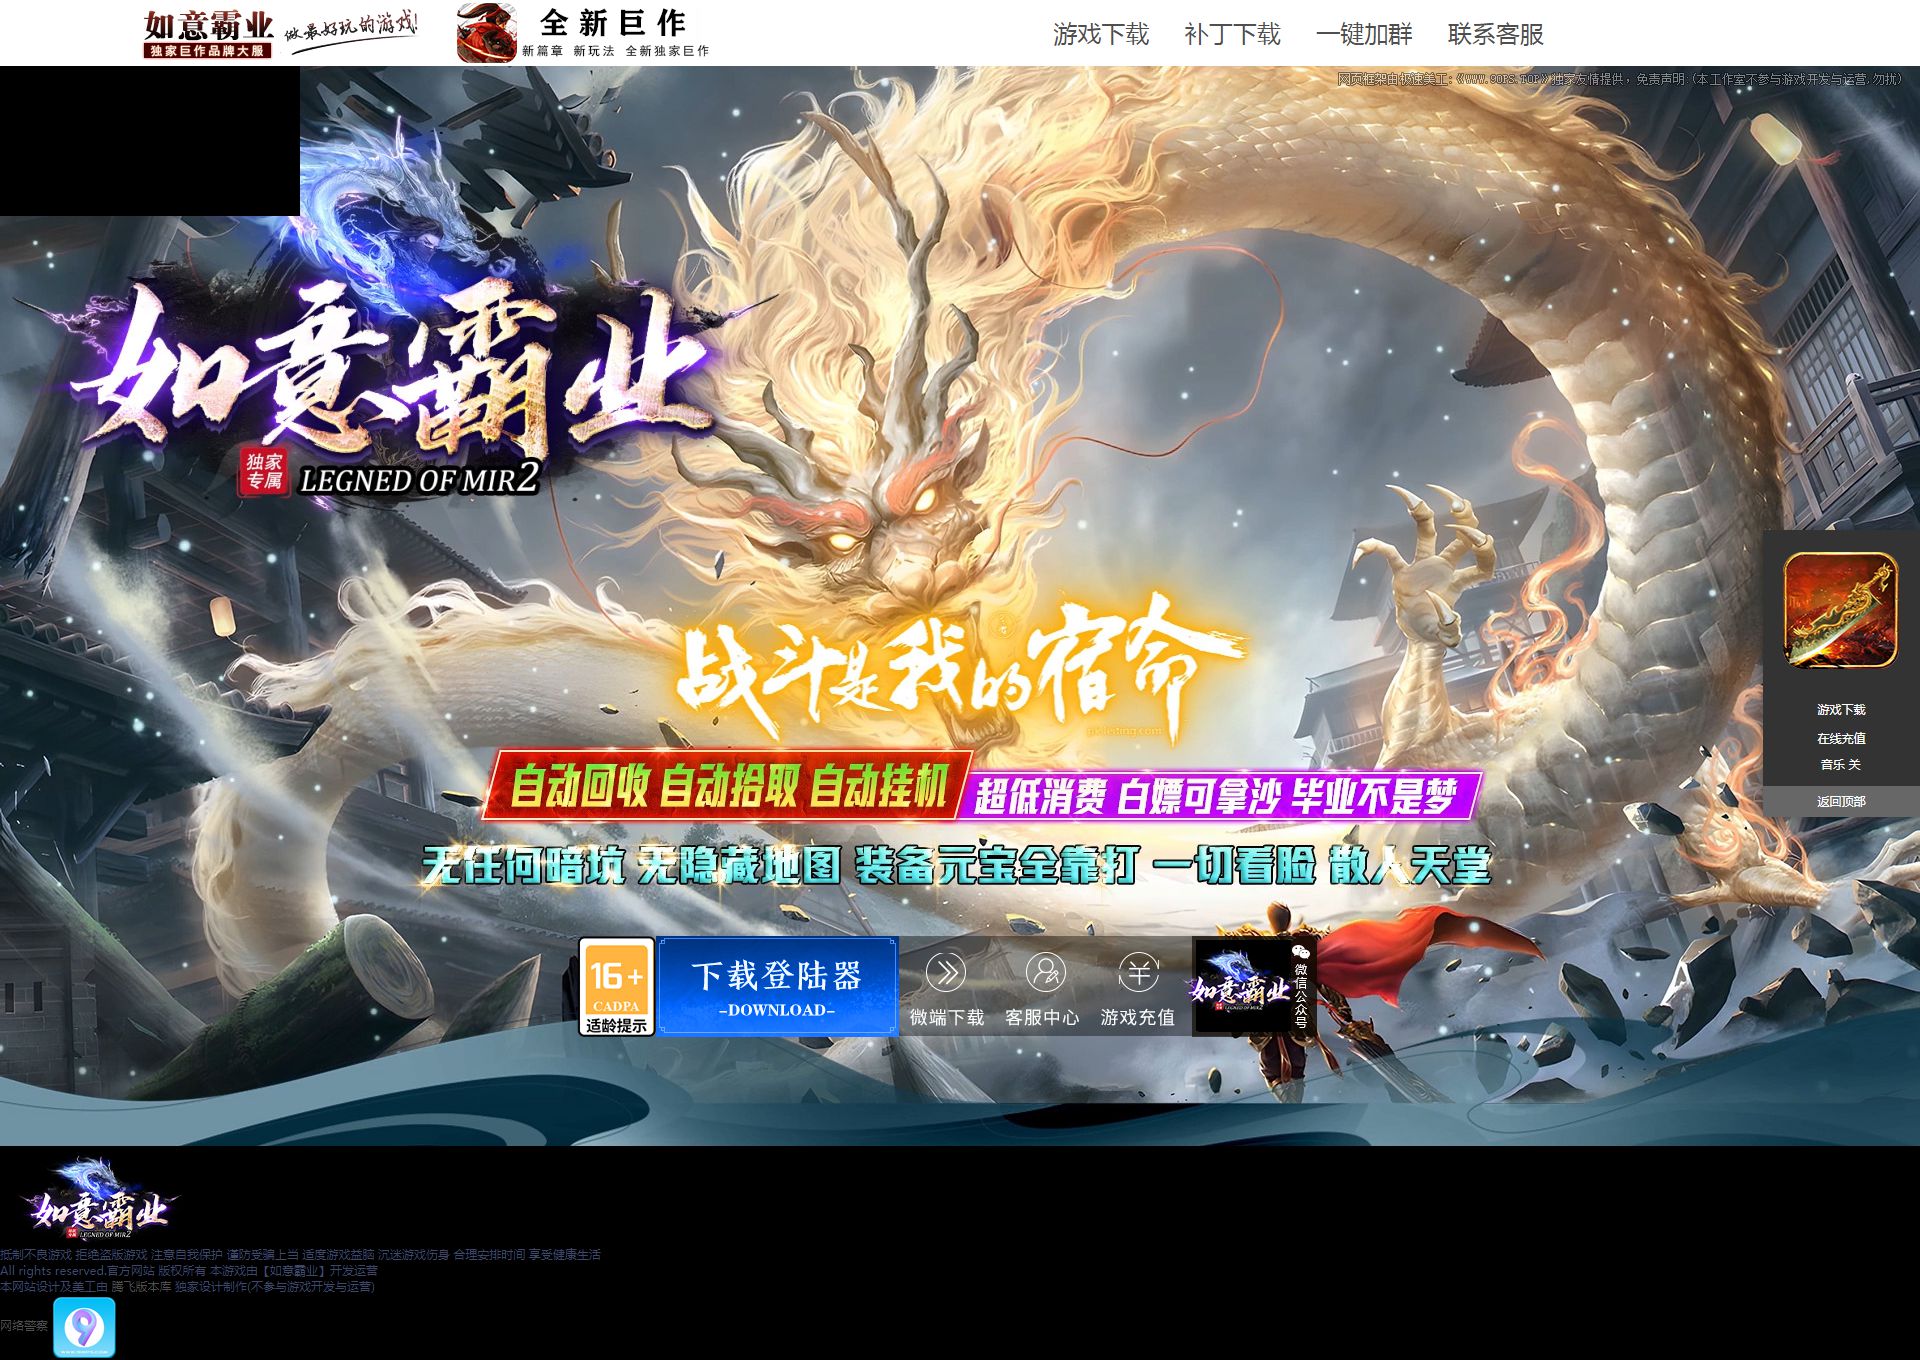Click the 网络警察 text in footer
This screenshot has height=1360, width=1920.
click(x=24, y=1326)
